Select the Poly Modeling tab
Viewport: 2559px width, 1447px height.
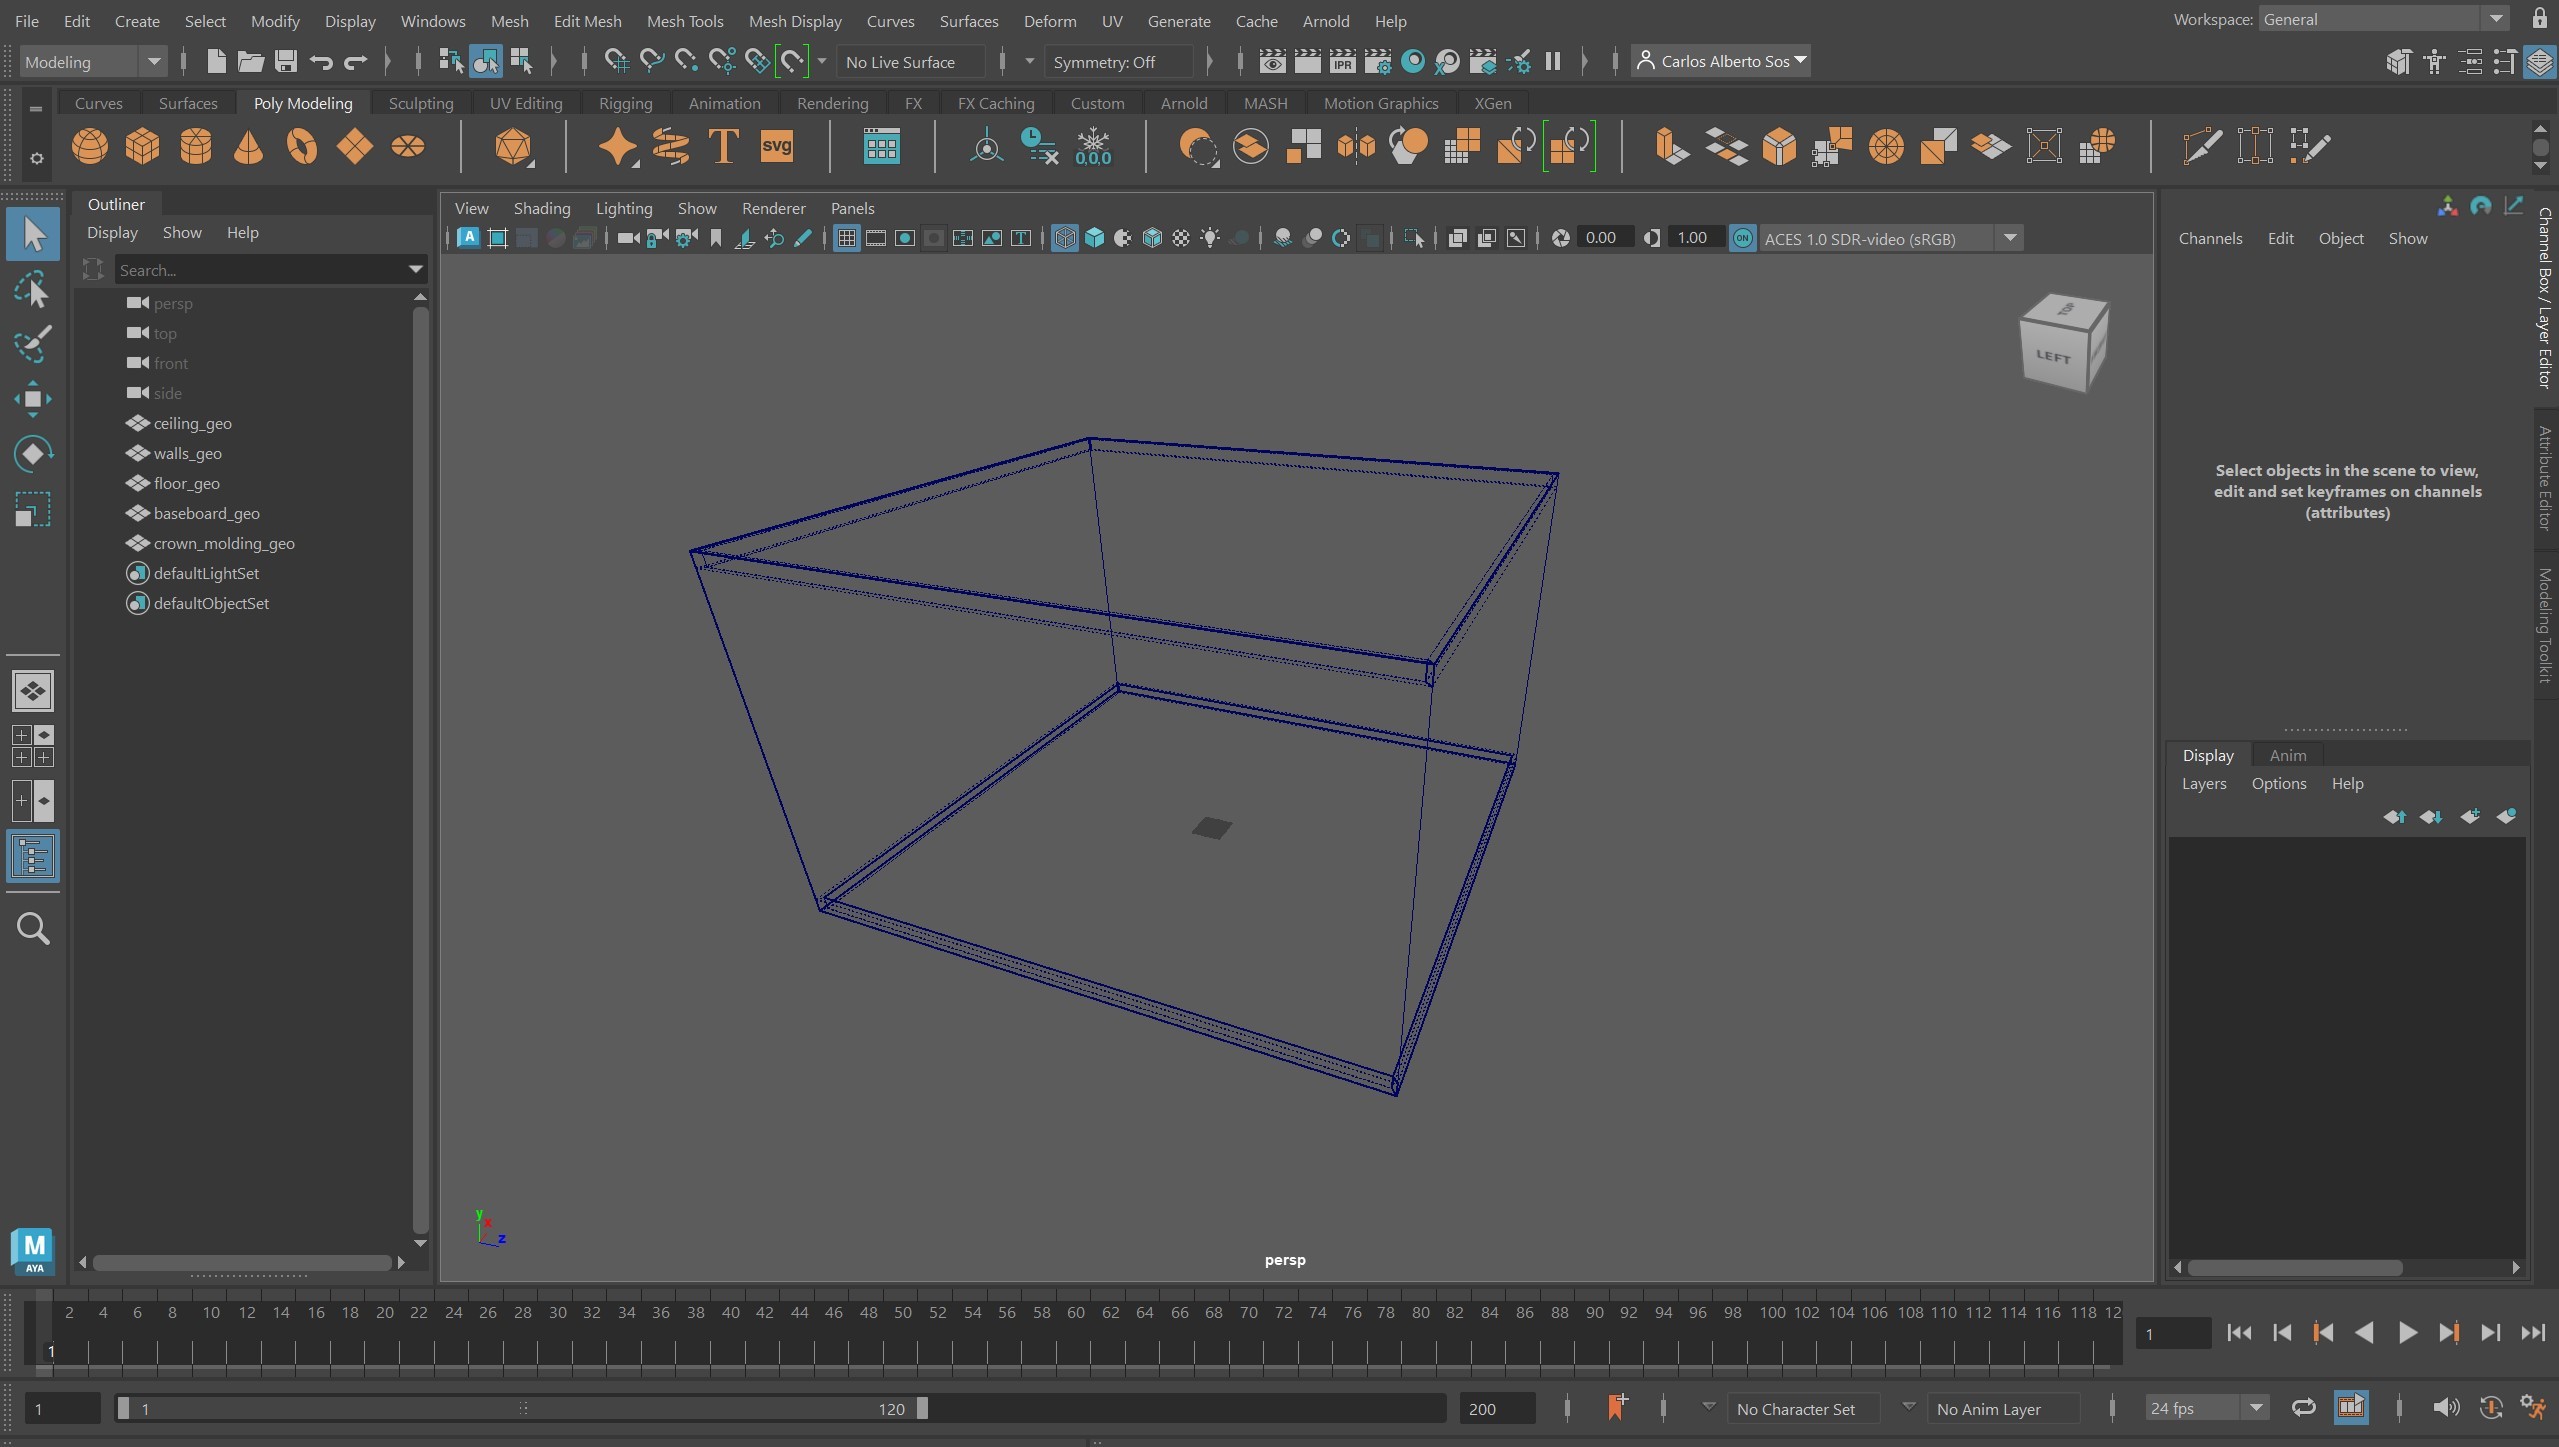tap(302, 102)
